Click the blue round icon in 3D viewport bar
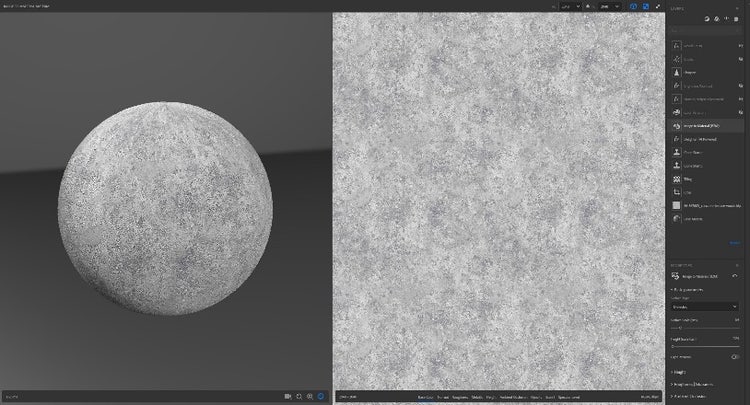 pos(321,396)
